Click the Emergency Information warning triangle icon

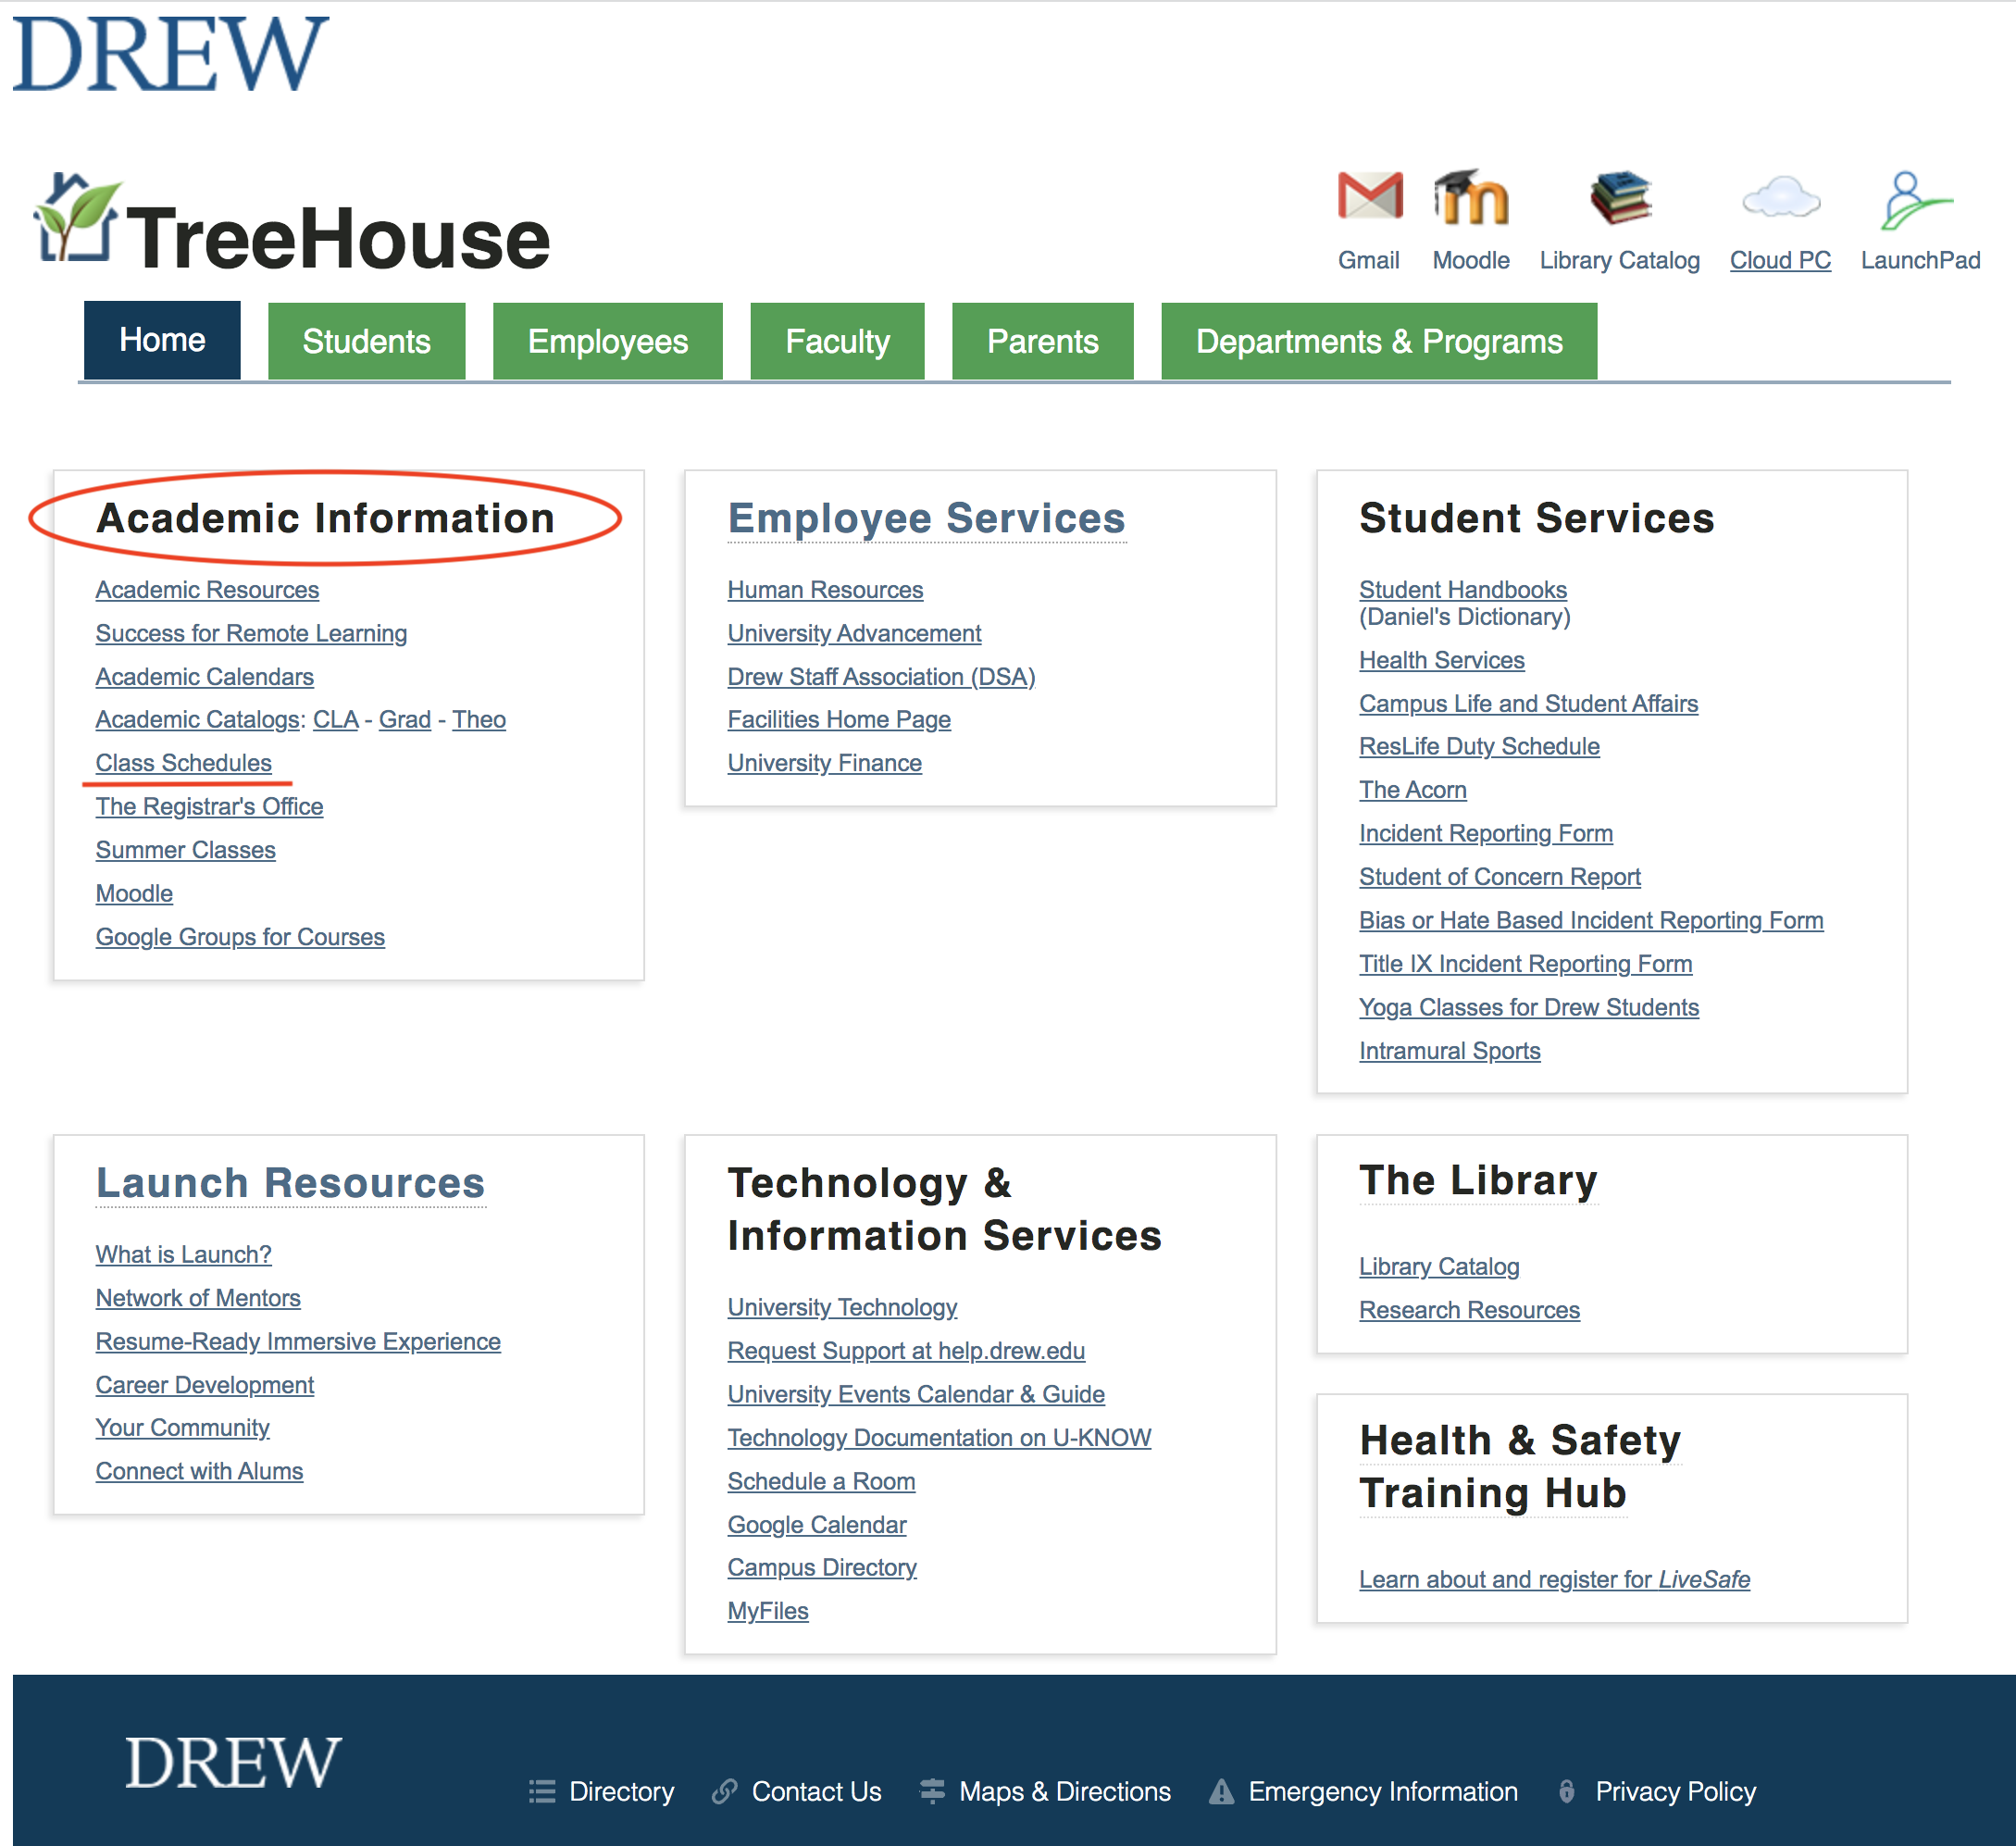pyautogui.click(x=1221, y=1791)
